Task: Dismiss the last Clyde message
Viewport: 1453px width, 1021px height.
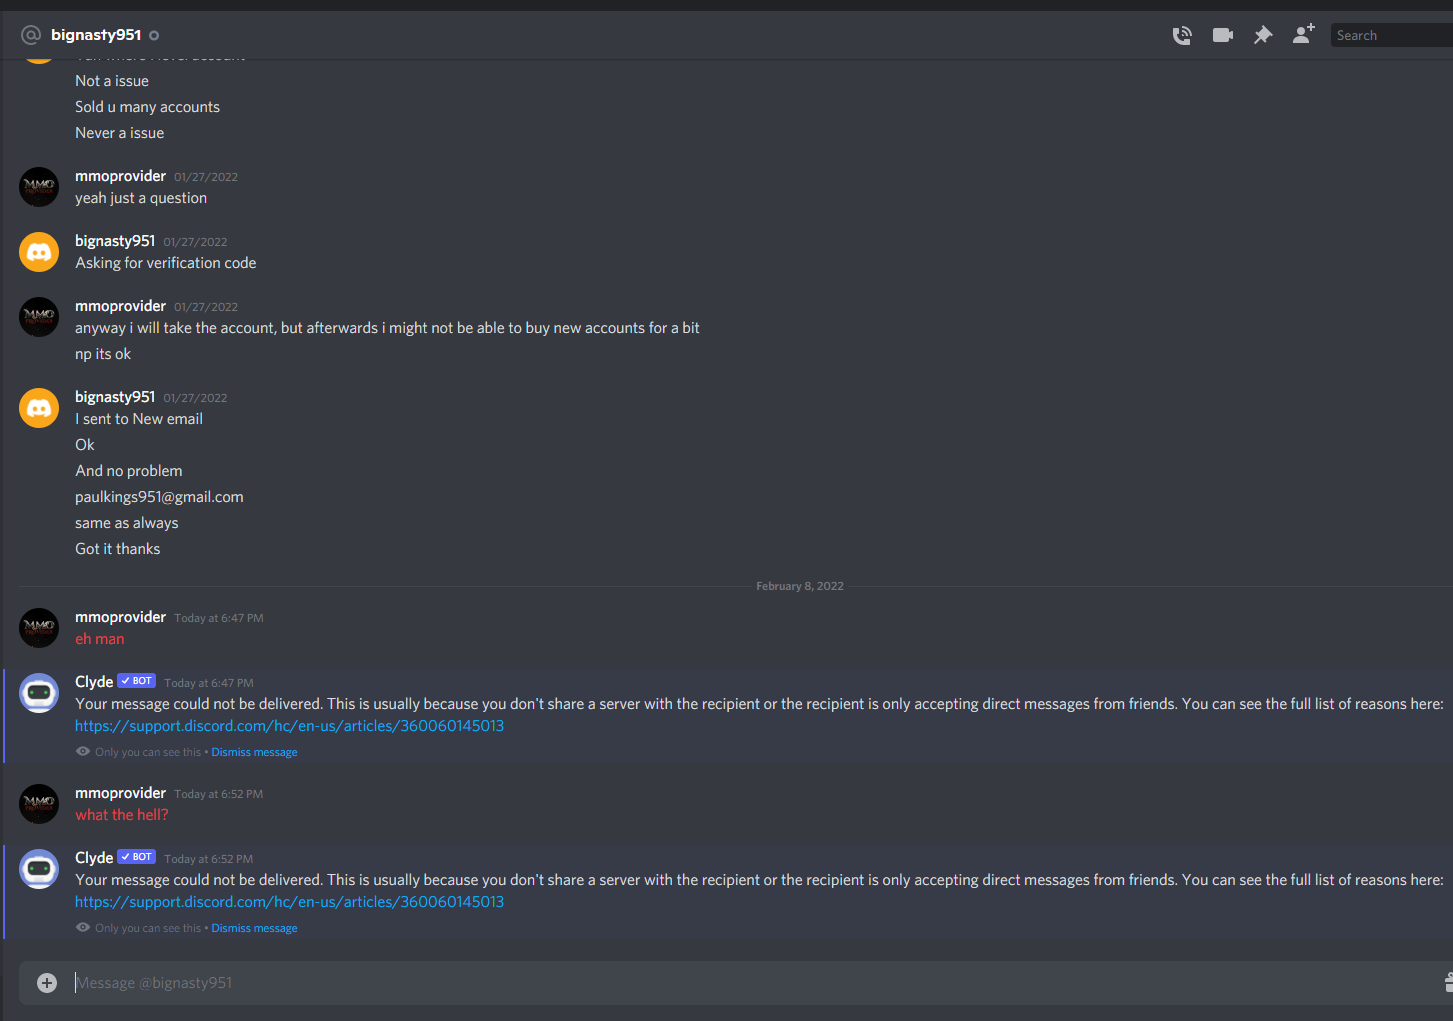Action: [x=254, y=928]
